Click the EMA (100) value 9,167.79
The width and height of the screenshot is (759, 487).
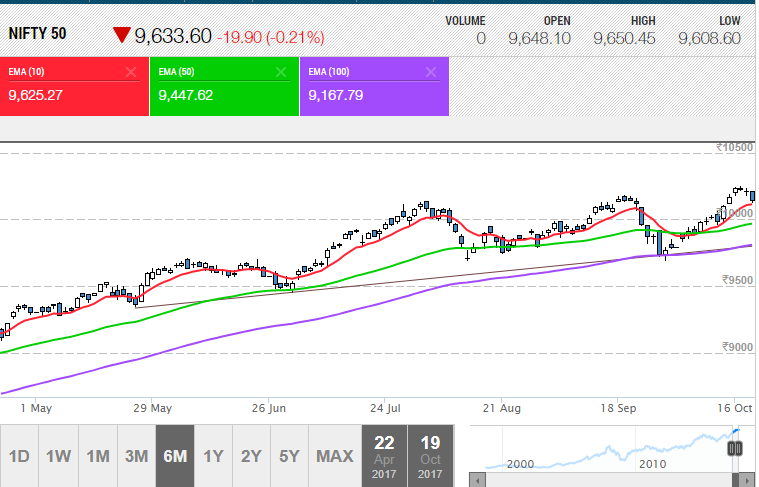(335, 95)
